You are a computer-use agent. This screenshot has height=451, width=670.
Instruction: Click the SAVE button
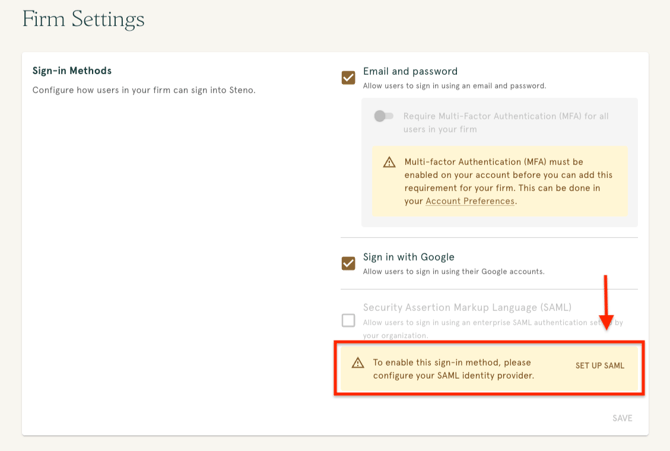[622, 418]
